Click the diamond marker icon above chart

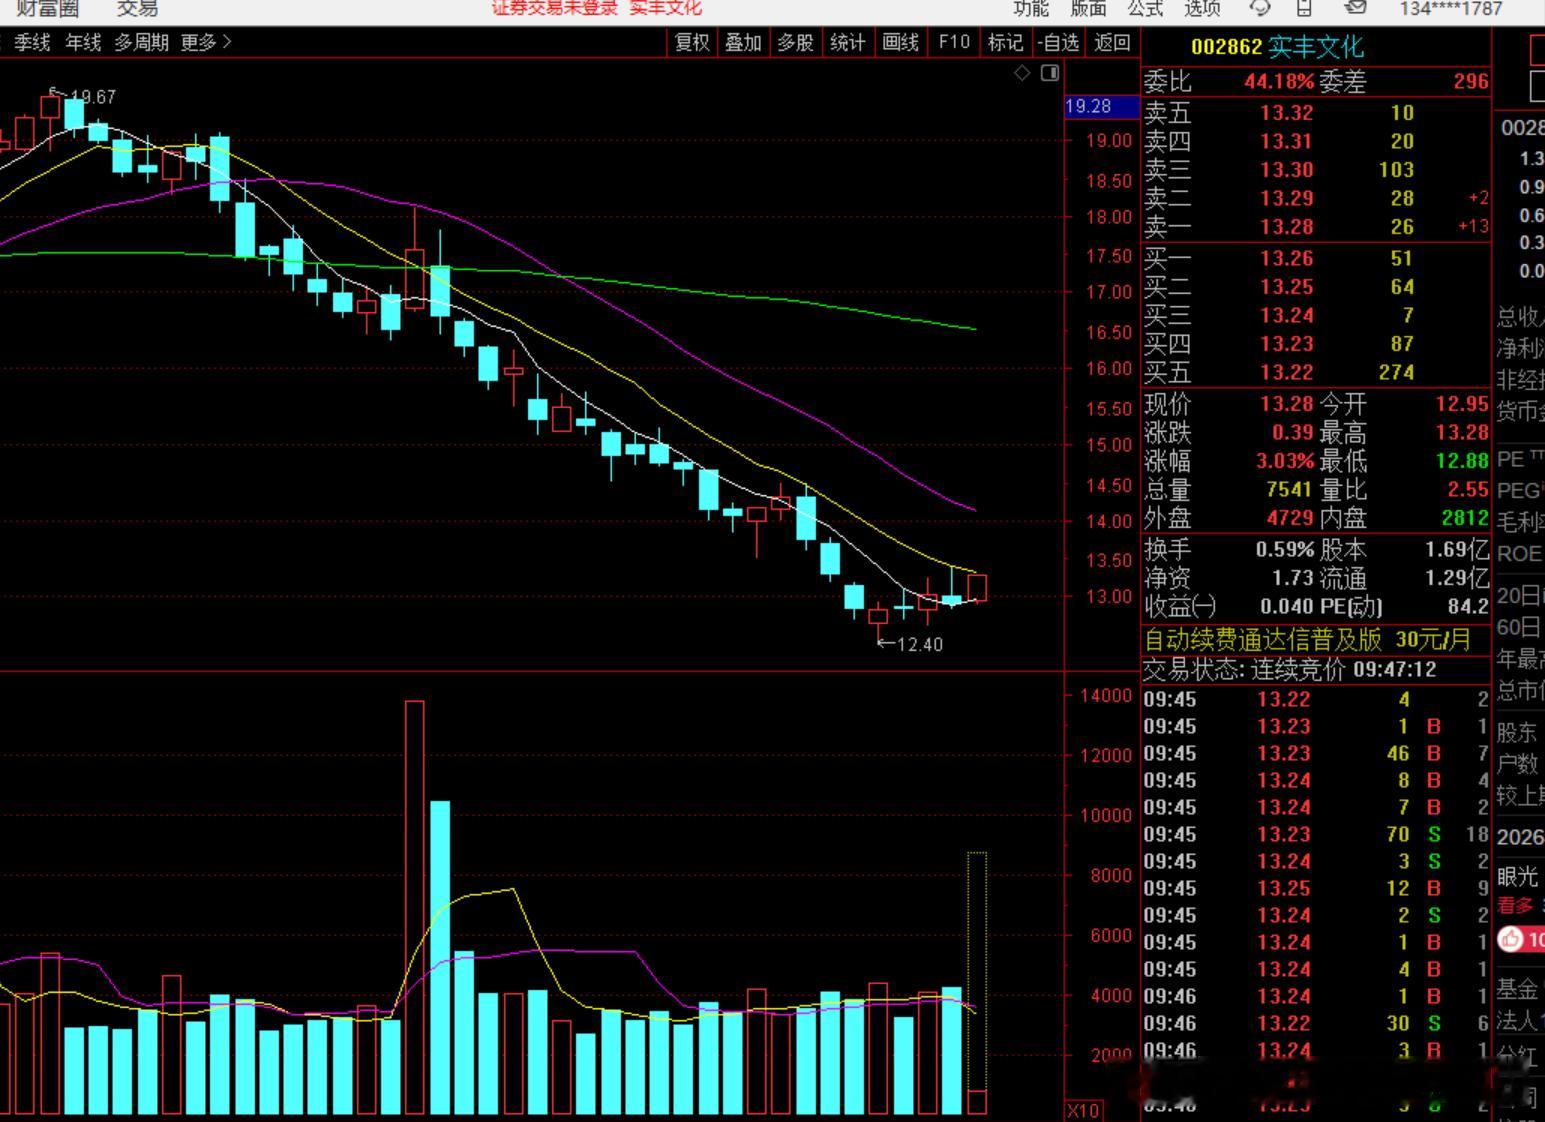(1022, 73)
